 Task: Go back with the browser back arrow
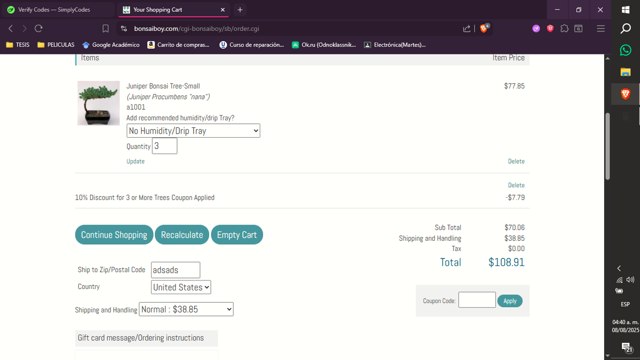click(x=11, y=29)
